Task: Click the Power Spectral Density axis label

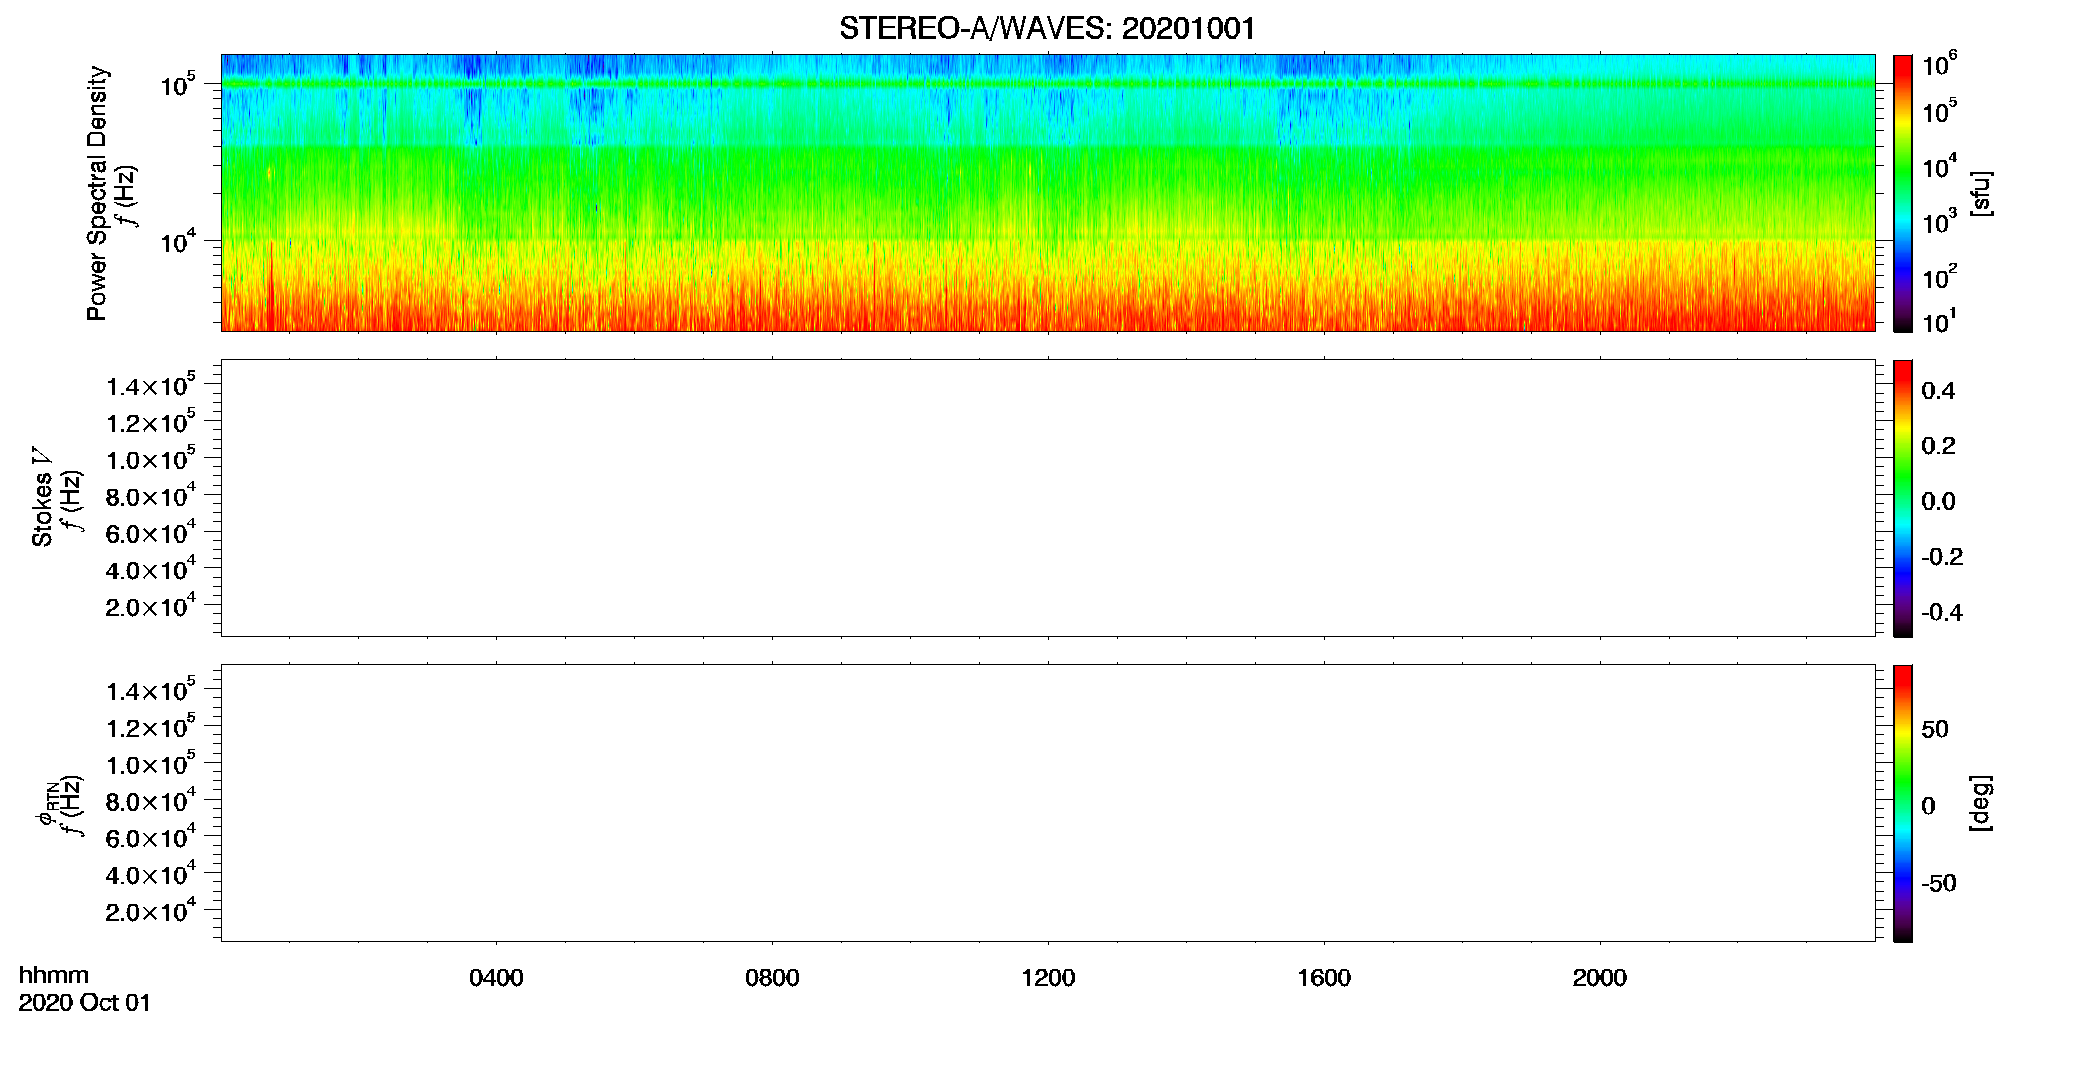Action: coord(97,193)
